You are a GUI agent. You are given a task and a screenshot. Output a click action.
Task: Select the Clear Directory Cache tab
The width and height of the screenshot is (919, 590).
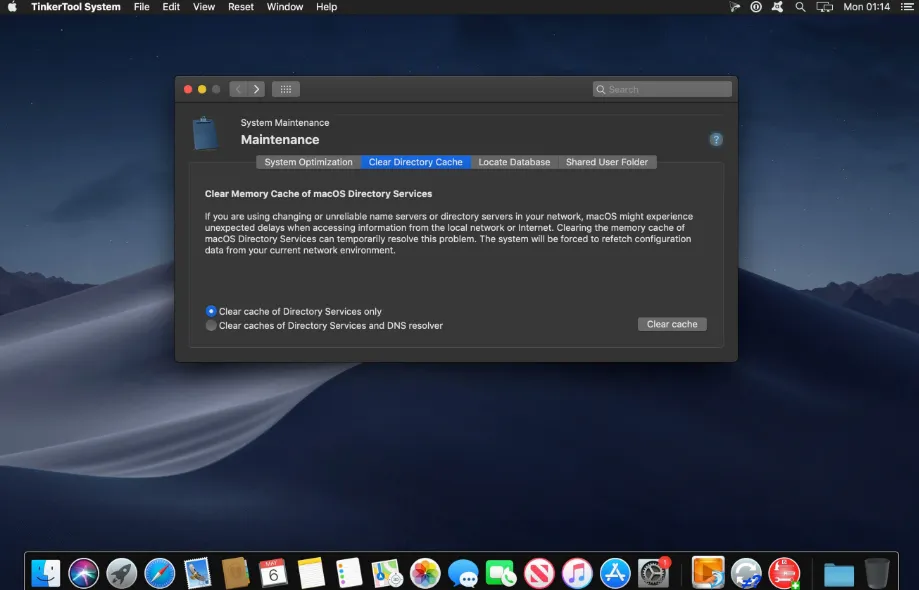point(416,162)
